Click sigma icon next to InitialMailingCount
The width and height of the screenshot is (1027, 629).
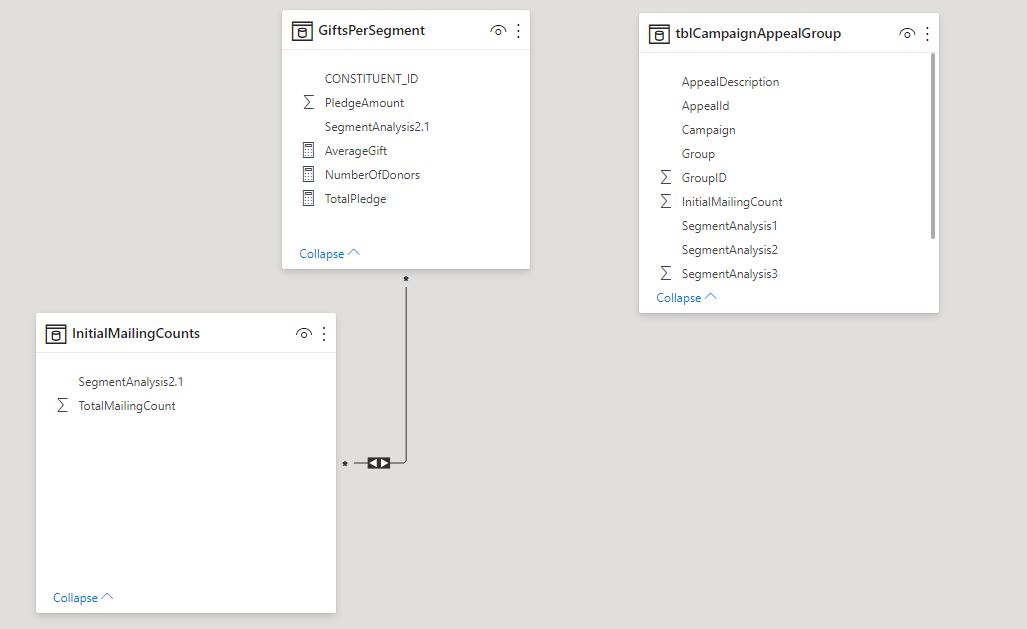click(x=665, y=202)
